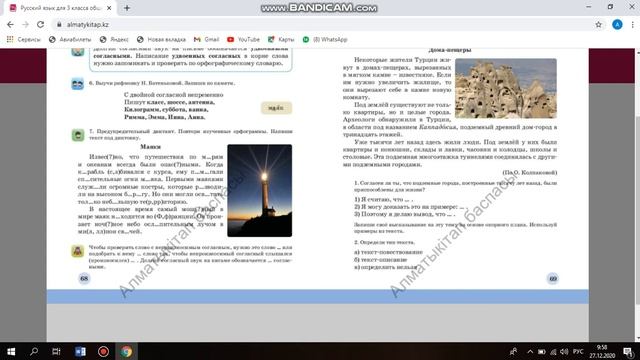Open the WhatsApp bookmark
The width and height of the screenshot is (640, 360).
click(x=325, y=40)
